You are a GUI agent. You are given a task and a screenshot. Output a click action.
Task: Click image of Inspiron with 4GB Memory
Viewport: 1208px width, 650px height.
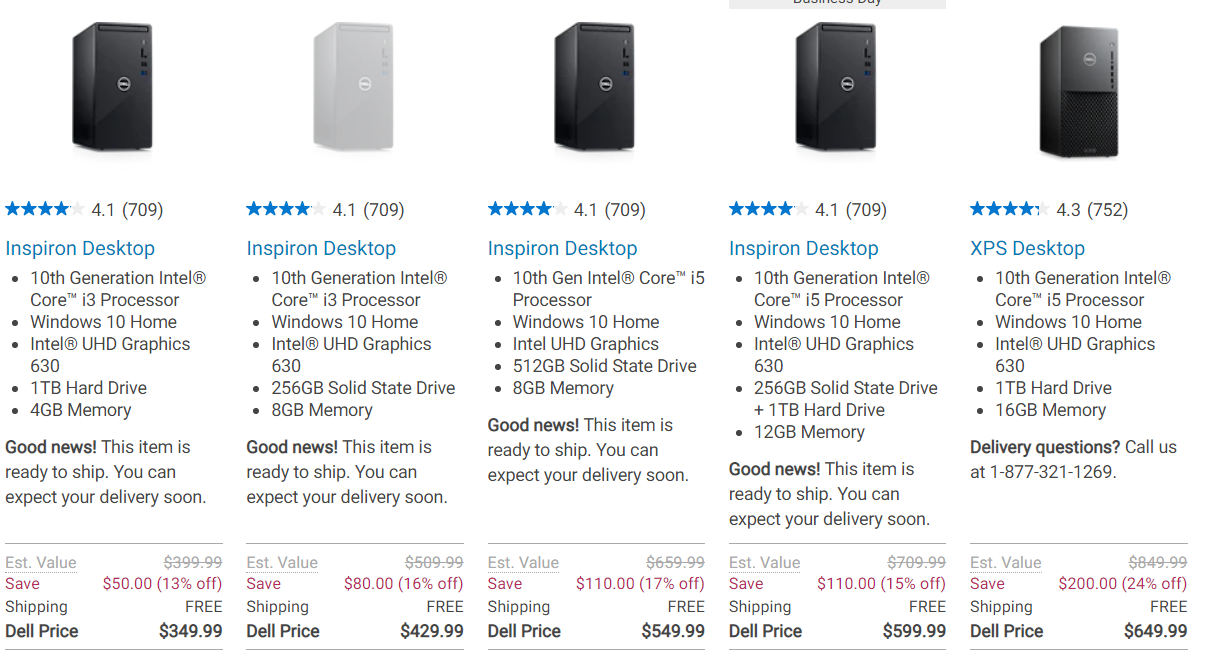point(112,89)
